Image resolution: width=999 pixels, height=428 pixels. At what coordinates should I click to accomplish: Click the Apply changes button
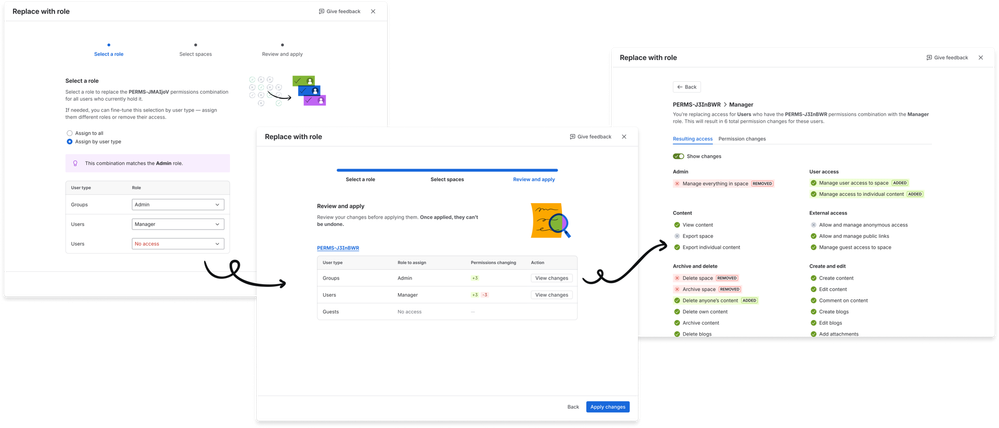click(608, 406)
